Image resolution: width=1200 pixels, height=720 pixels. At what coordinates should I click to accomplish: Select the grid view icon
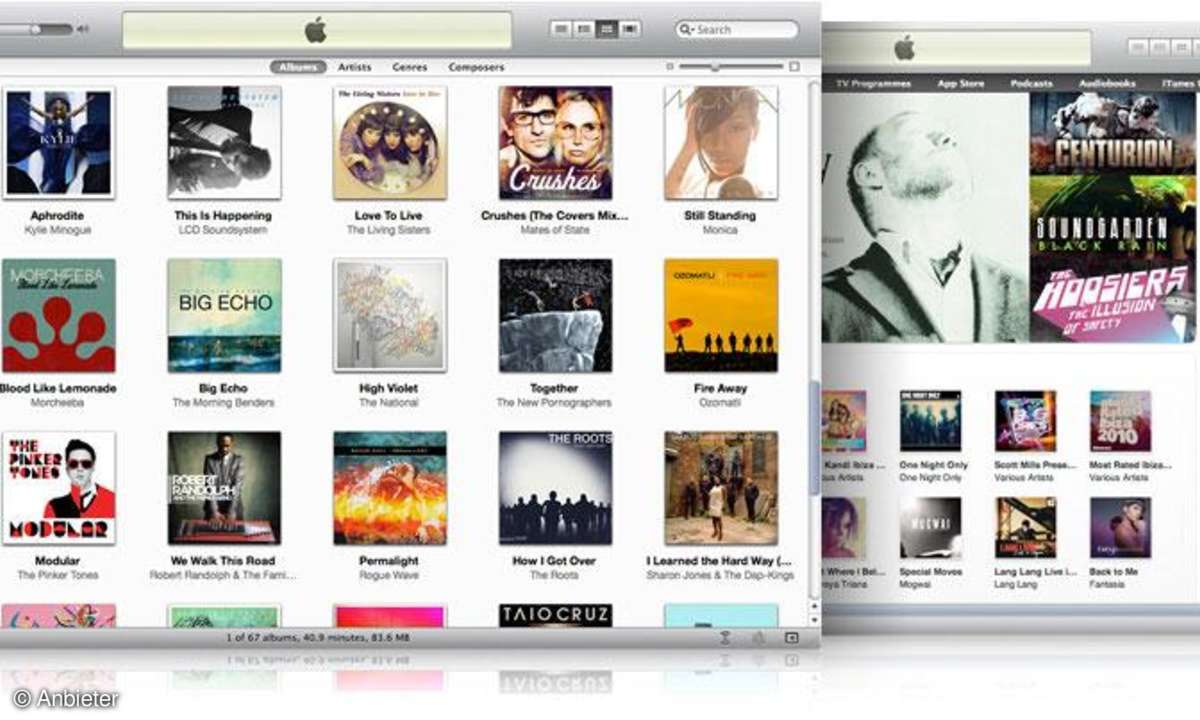[x=606, y=29]
